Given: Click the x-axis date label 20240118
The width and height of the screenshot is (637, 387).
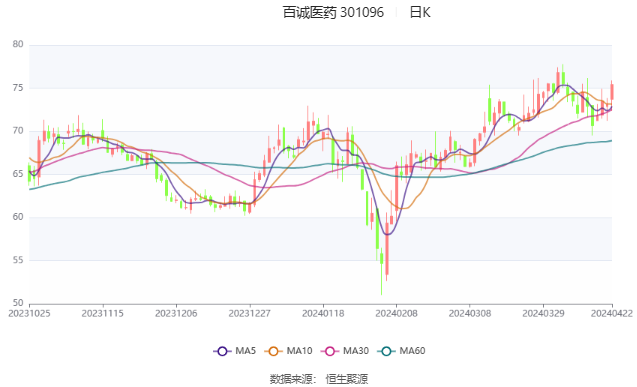Looking at the screenshot, I should [x=323, y=313].
